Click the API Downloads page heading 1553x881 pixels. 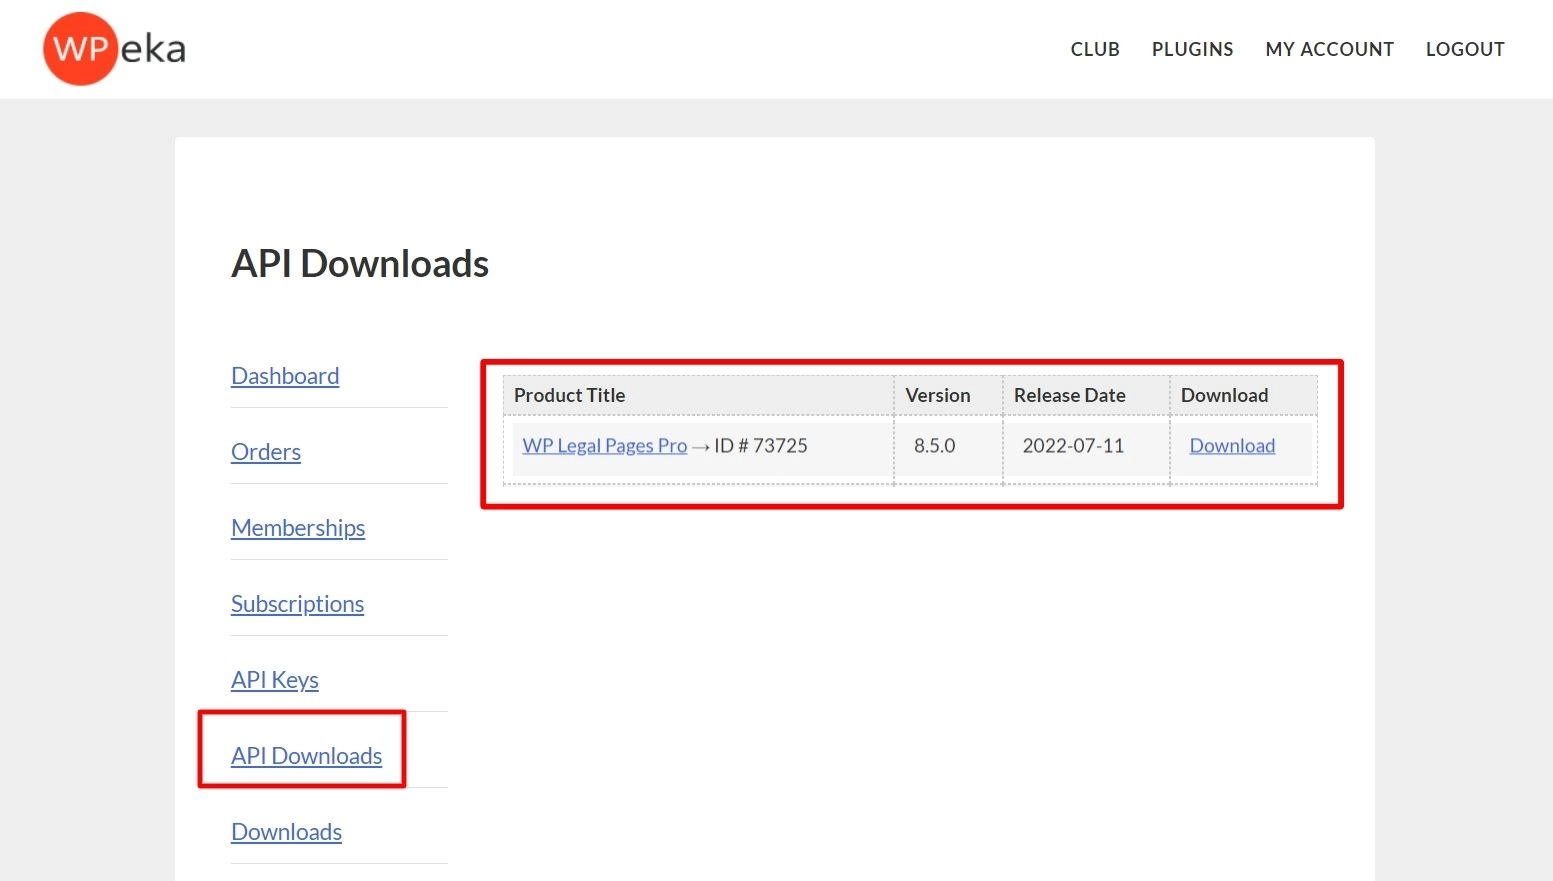pyautogui.click(x=360, y=263)
